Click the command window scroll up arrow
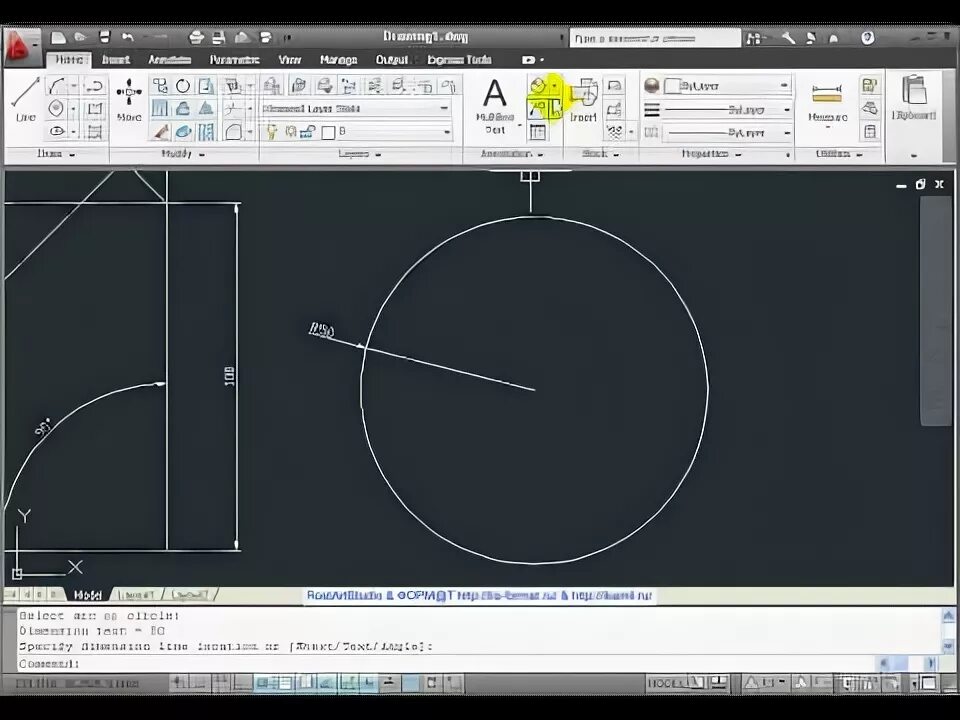This screenshot has width=960, height=720. click(x=947, y=615)
